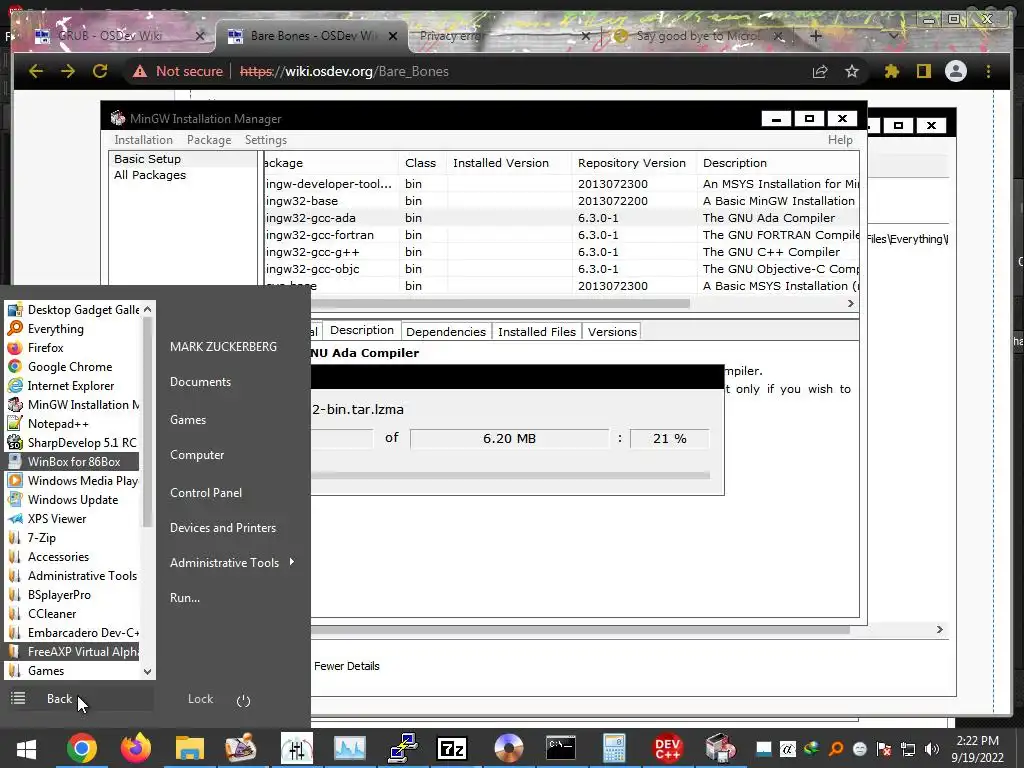
Task: Launch SharpDevelop 5.1 RC from Start menu
Action: click(72, 442)
